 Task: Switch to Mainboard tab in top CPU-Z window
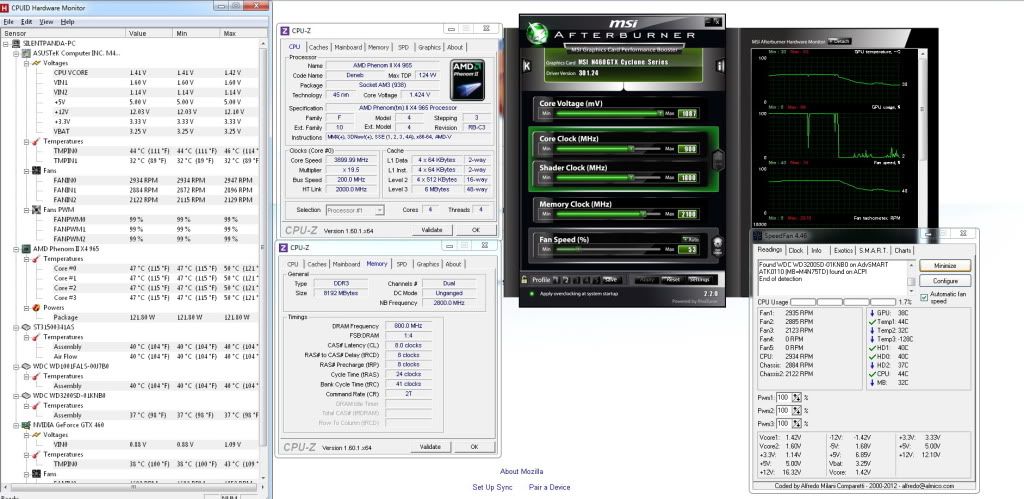click(348, 47)
